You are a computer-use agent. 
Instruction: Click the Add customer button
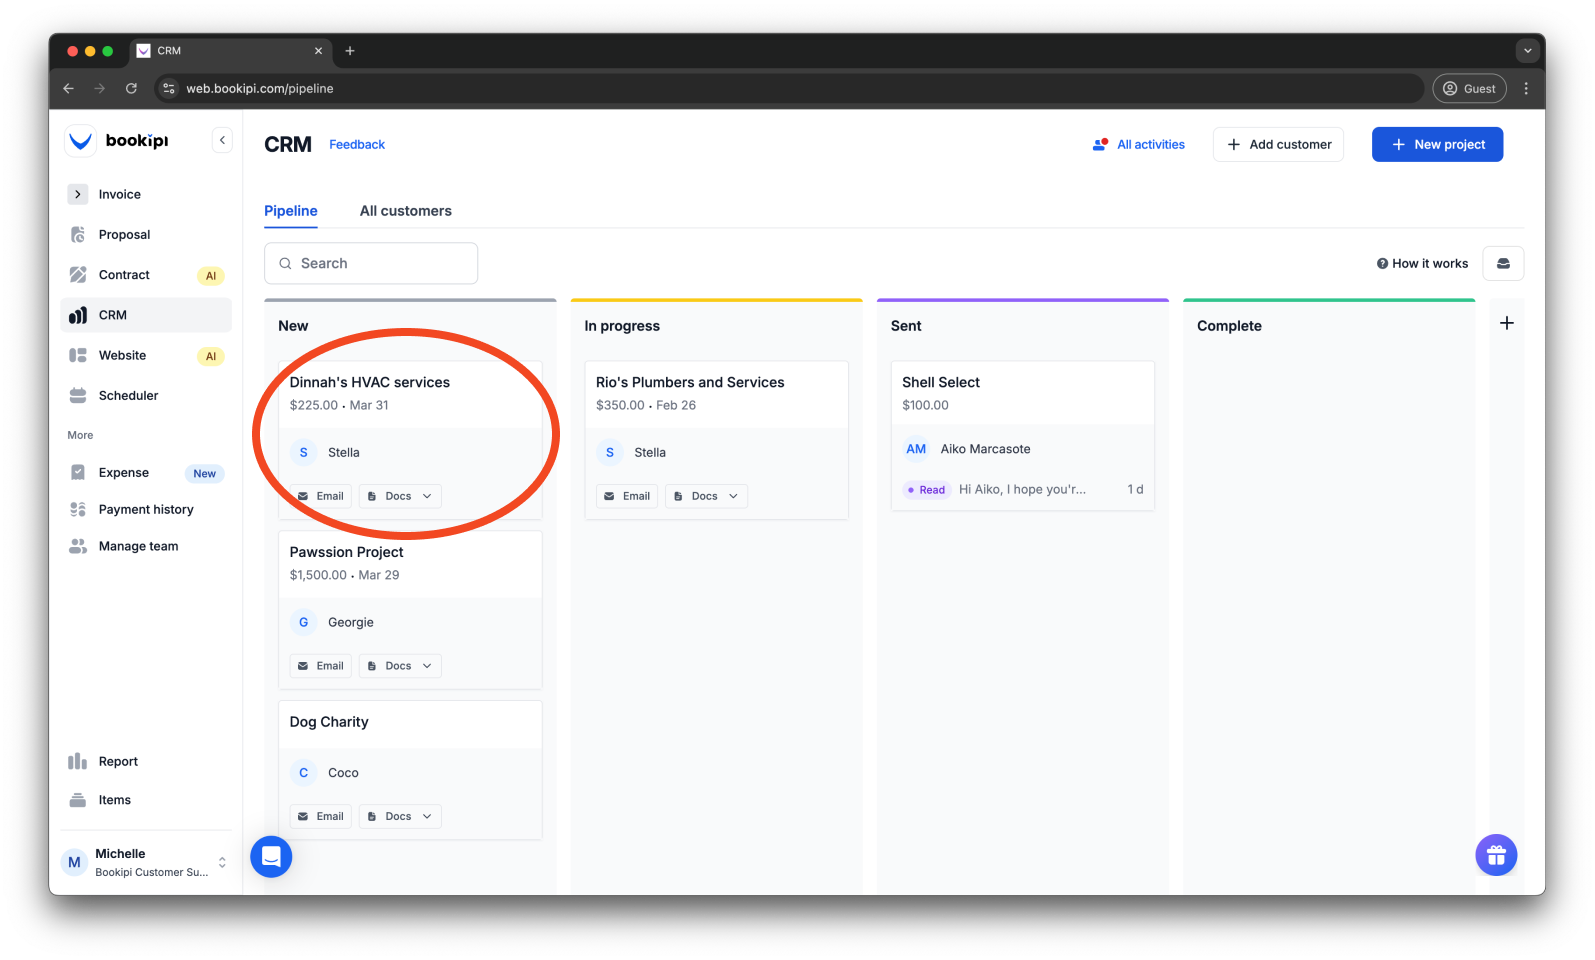tap(1278, 145)
